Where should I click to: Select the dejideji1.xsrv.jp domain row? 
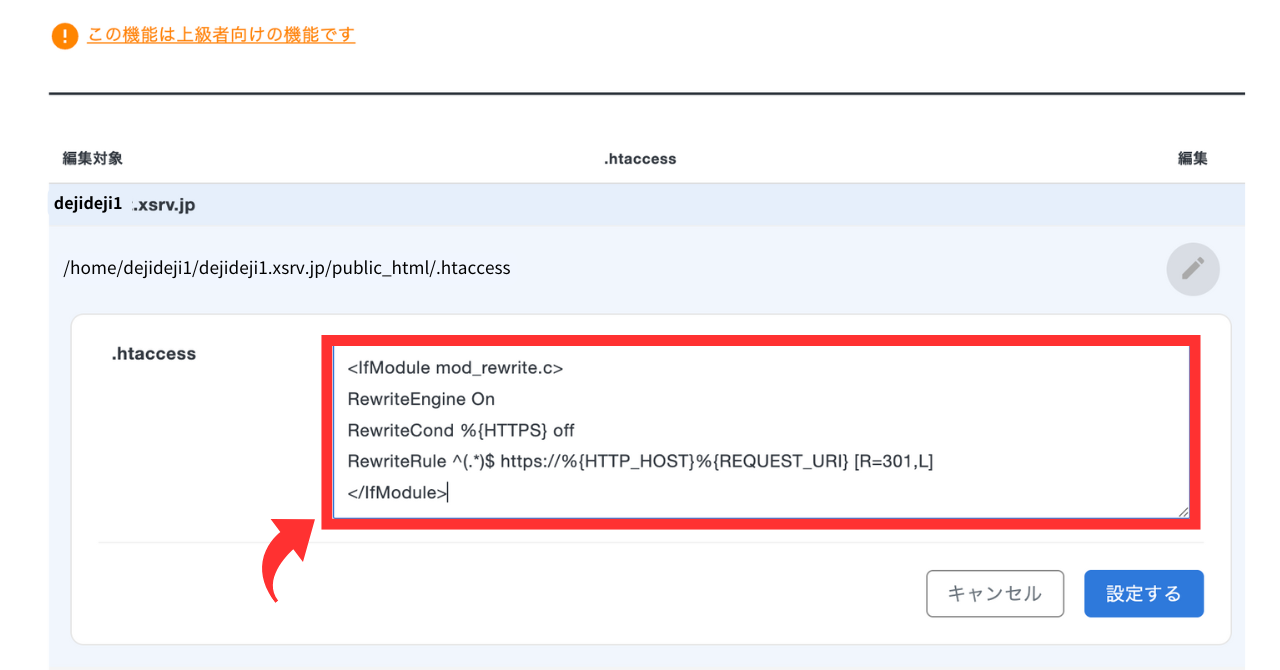[125, 204]
